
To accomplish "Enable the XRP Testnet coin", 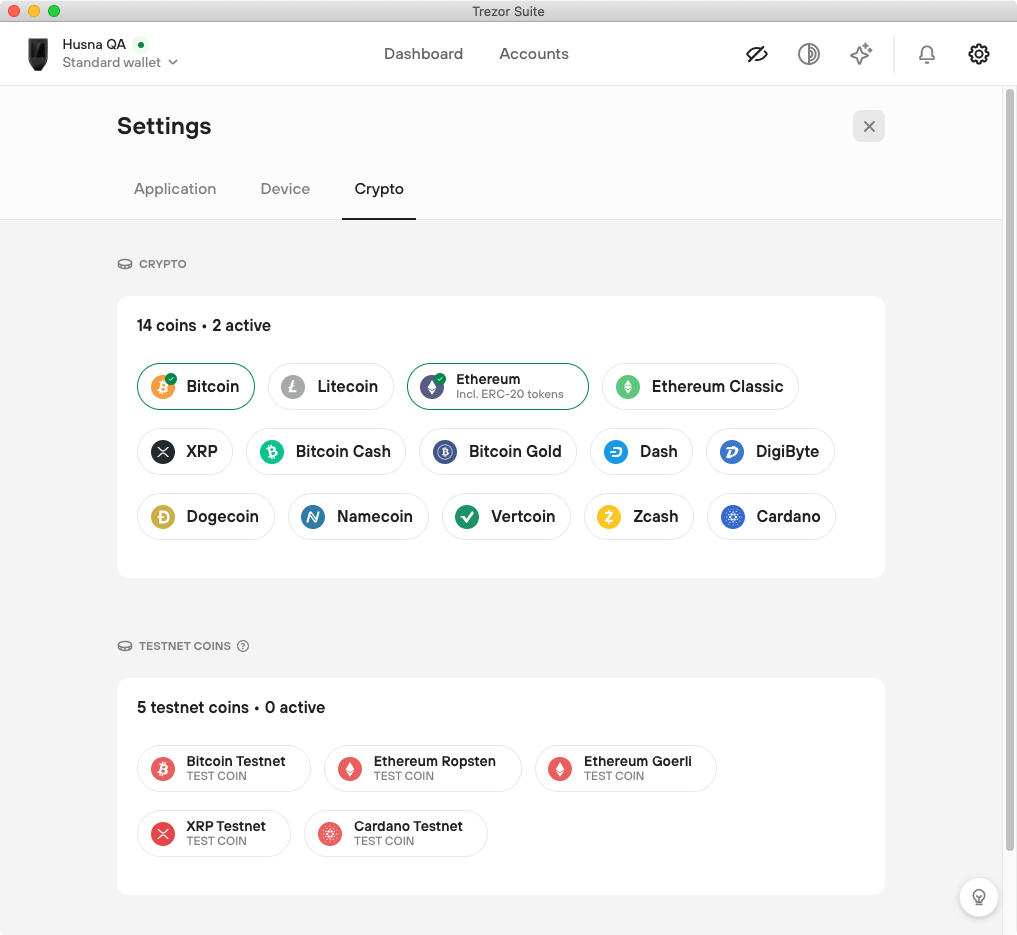I will click(213, 833).
